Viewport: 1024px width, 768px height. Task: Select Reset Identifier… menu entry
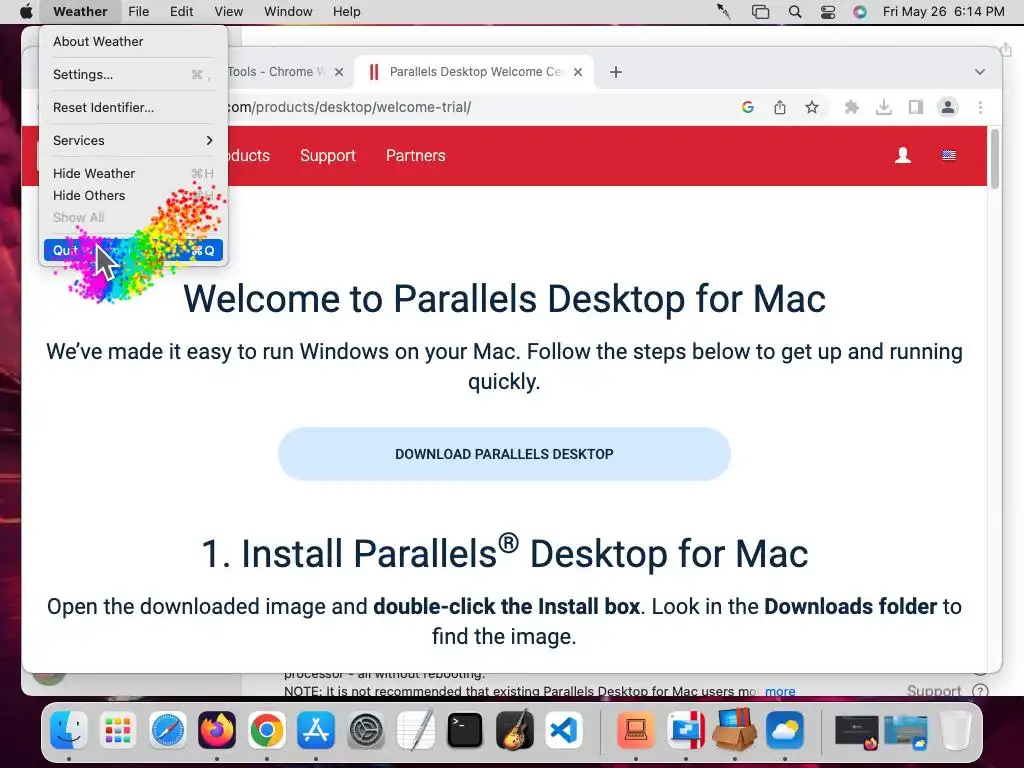(133, 107)
